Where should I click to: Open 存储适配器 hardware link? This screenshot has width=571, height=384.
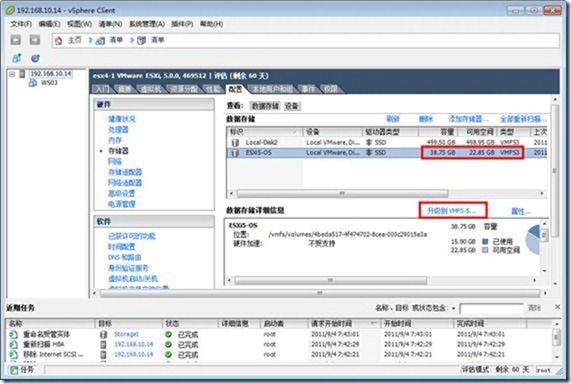tap(125, 172)
